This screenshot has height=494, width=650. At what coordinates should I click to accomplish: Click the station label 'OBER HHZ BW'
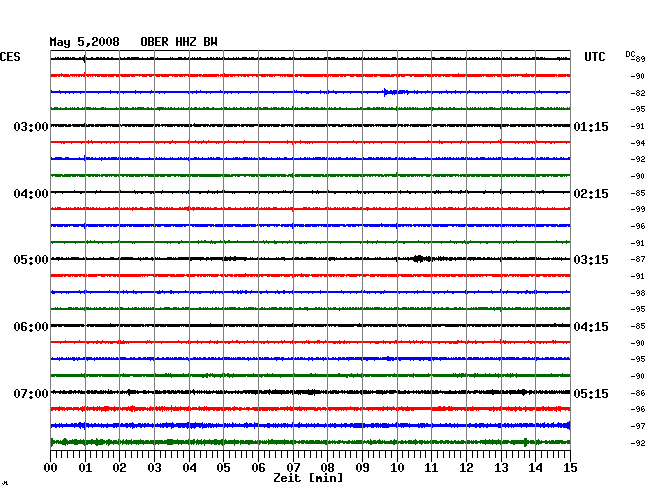(x=179, y=42)
